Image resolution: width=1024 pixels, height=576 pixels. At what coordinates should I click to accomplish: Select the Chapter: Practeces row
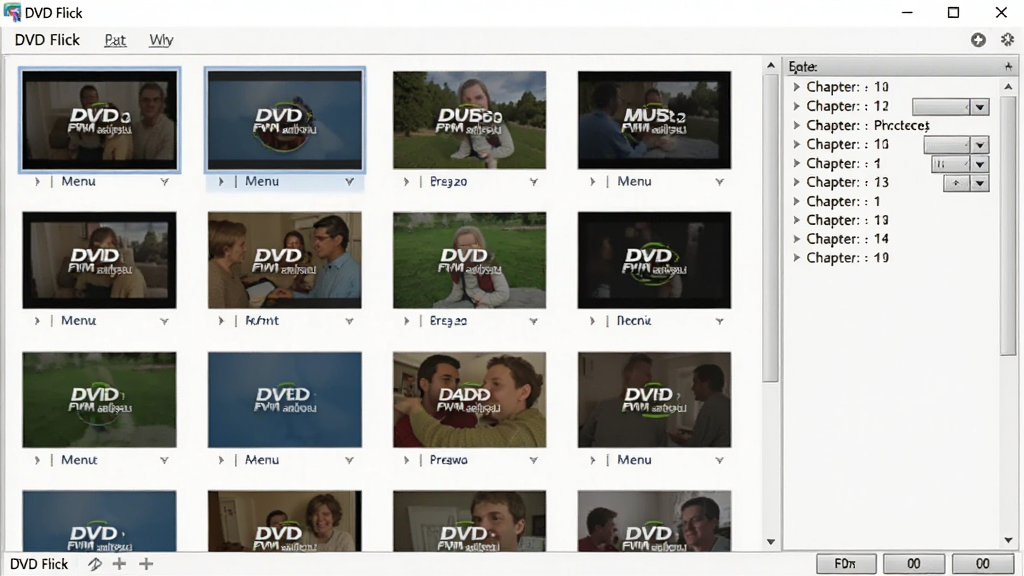click(868, 125)
